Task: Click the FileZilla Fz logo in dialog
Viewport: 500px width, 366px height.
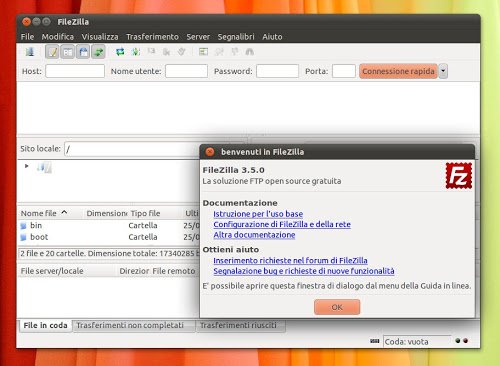Action: coord(459,175)
